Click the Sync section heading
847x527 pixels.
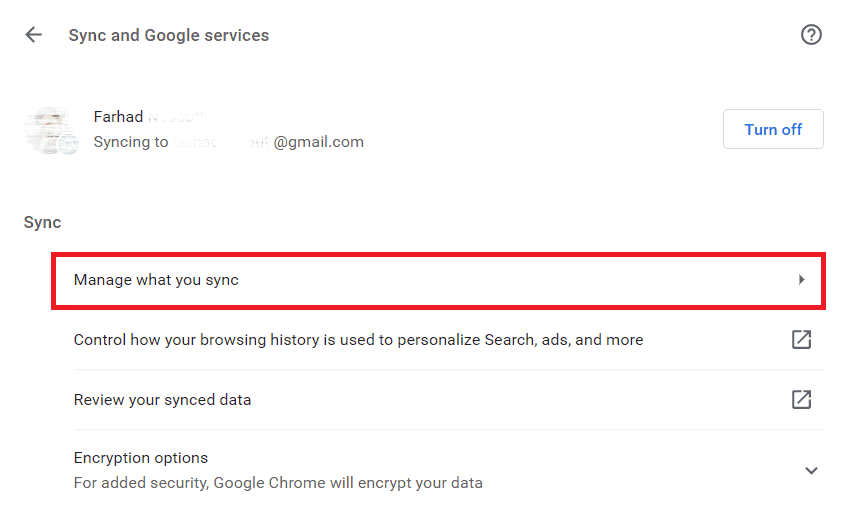click(x=42, y=222)
